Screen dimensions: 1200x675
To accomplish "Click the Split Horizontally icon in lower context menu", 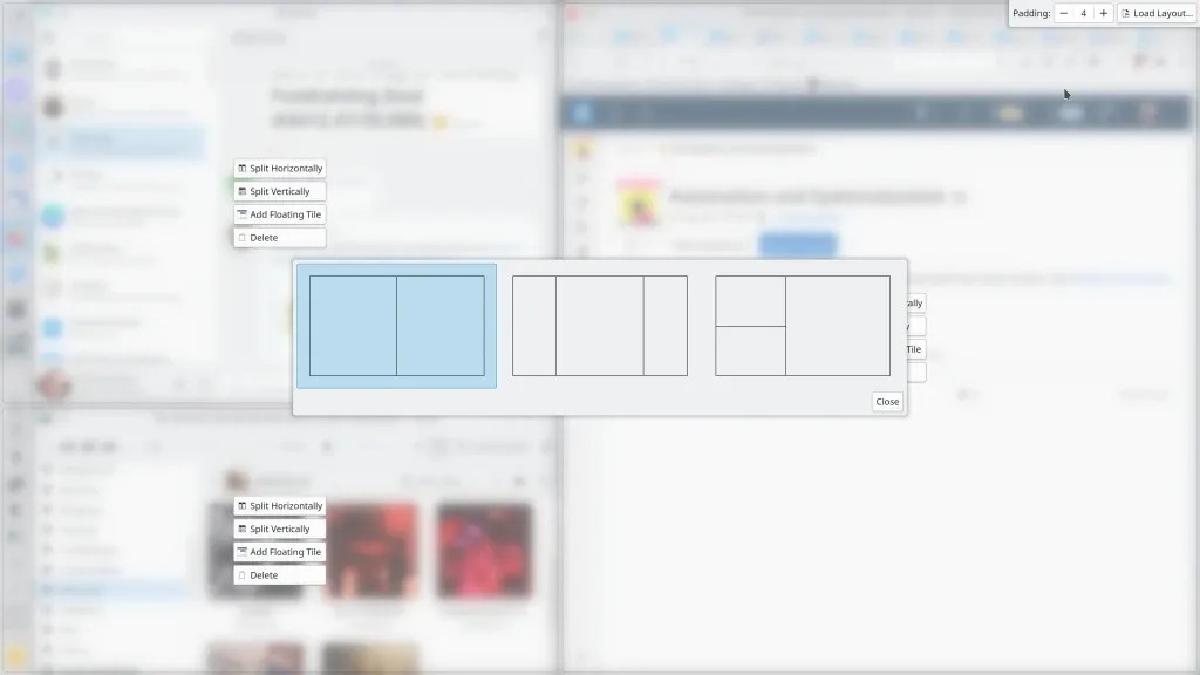I will pyautogui.click(x=242, y=505).
